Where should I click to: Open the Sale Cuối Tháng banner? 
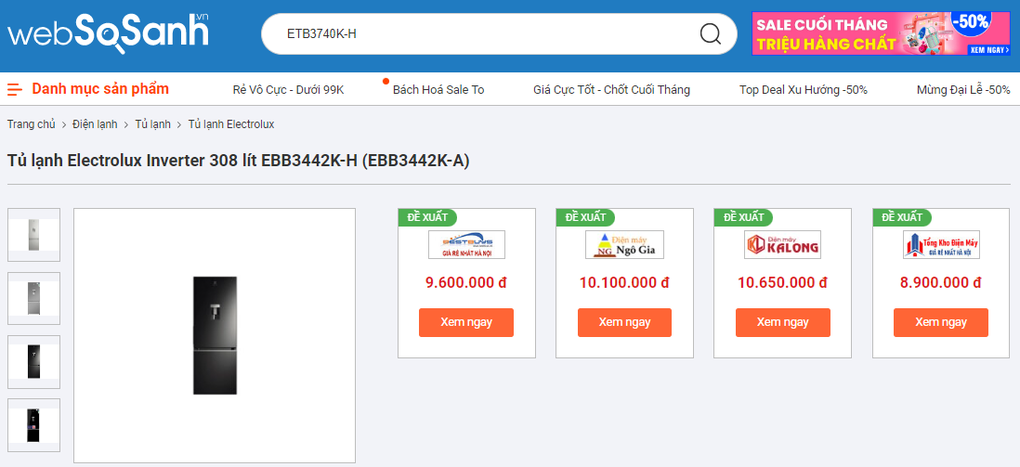pos(881,34)
